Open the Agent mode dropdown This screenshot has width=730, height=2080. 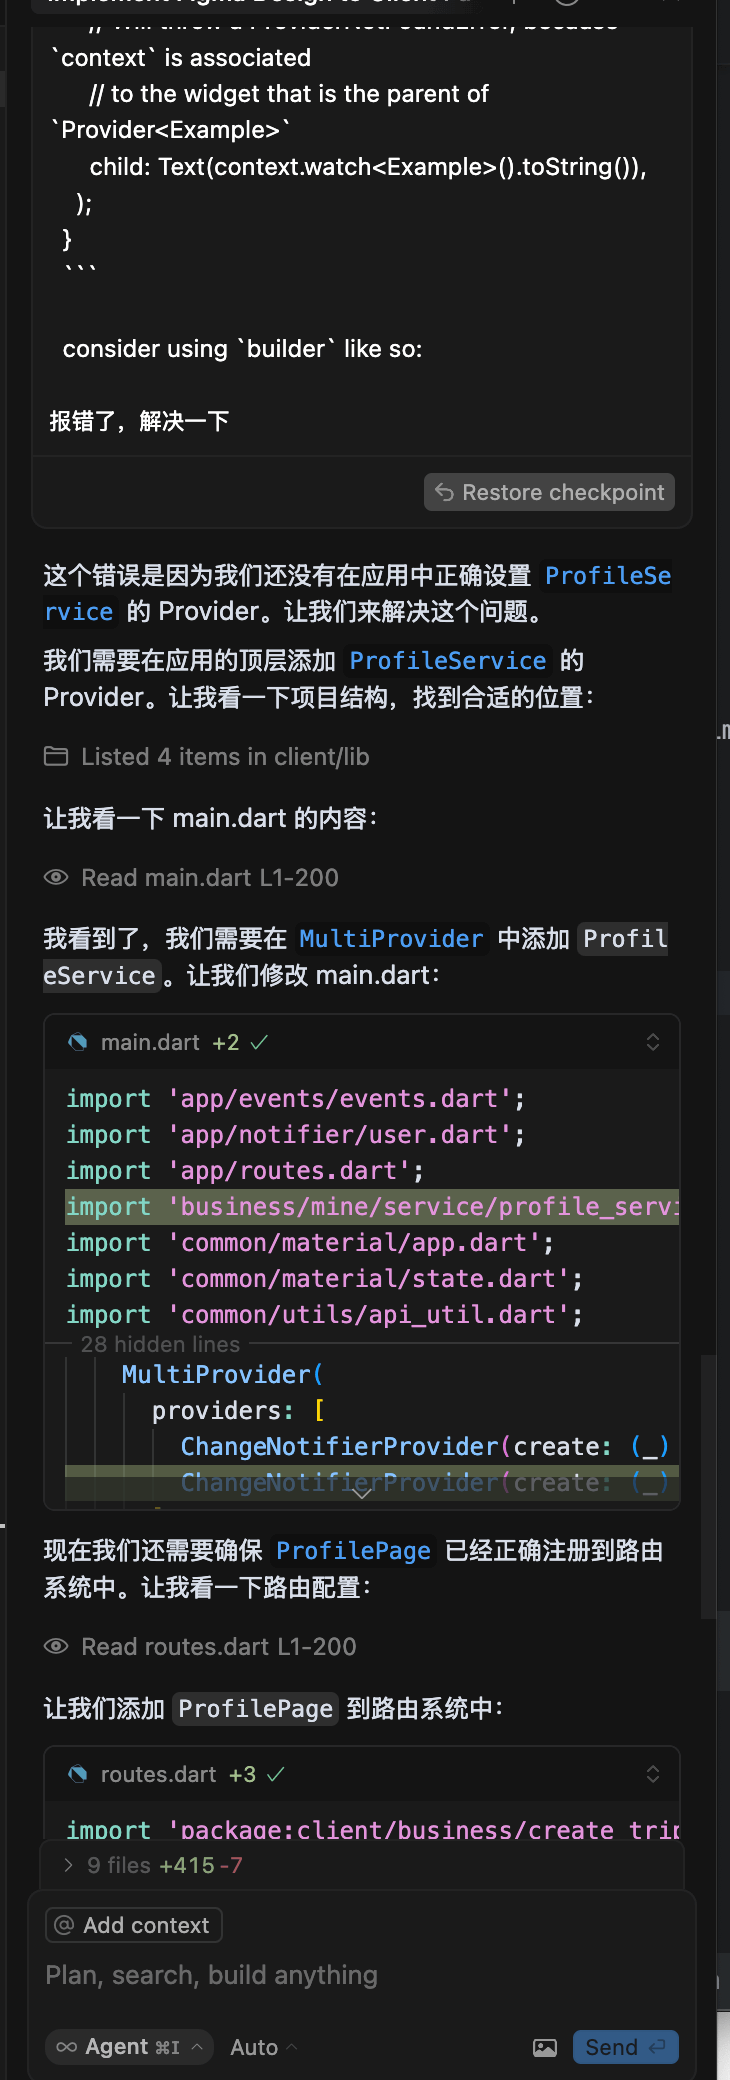click(x=129, y=2047)
